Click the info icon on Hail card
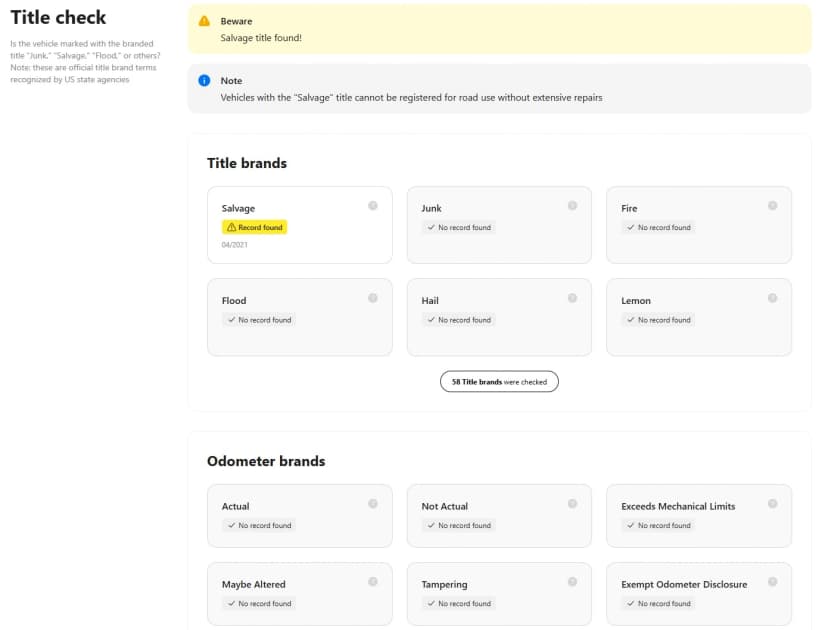Screen dimensions: 828x630 (x=572, y=298)
